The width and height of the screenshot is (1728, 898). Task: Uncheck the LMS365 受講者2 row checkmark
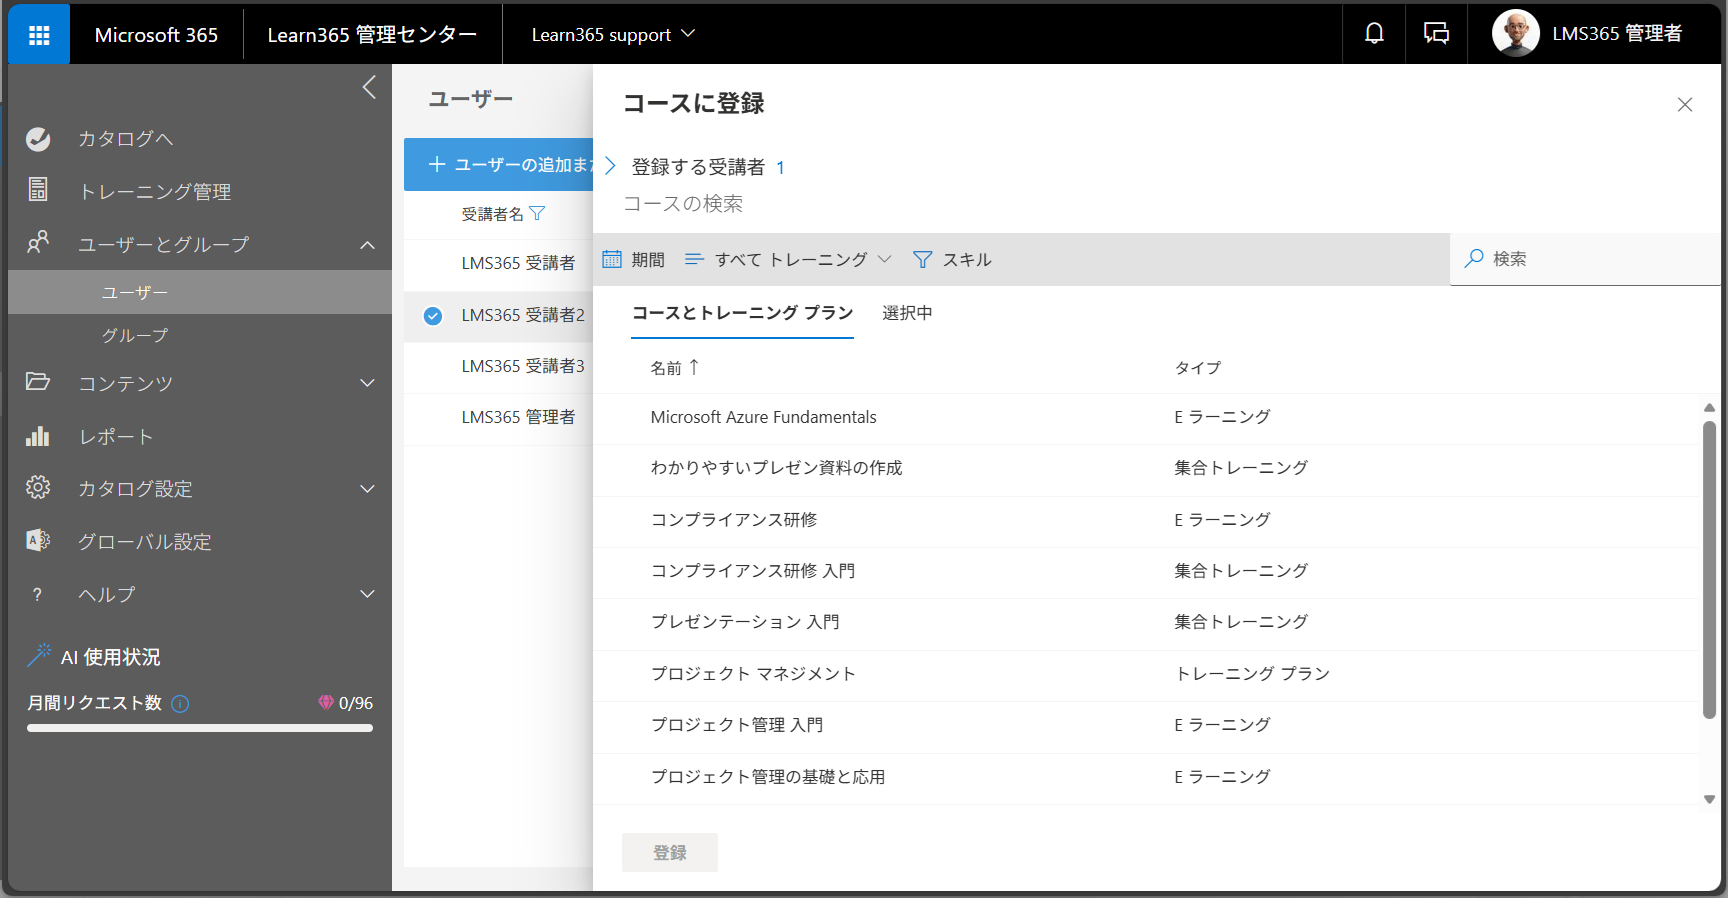pyautogui.click(x=433, y=316)
